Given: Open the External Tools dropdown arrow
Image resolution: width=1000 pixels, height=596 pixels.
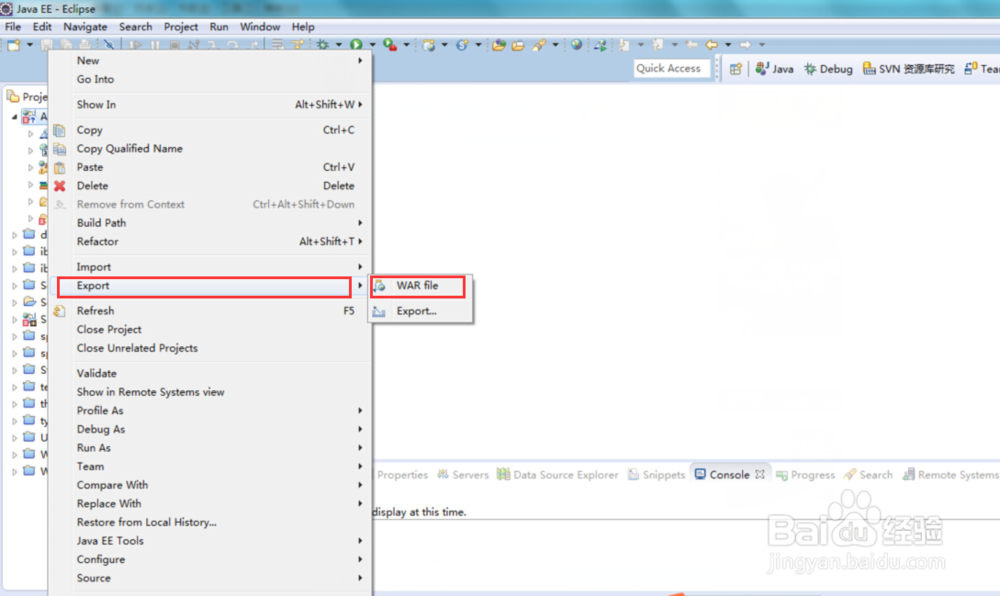Looking at the screenshot, I should click(406, 45).
